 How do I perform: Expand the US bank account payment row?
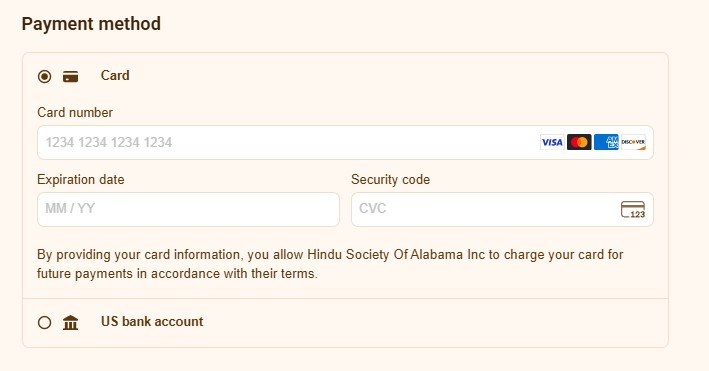coord(345,323)
